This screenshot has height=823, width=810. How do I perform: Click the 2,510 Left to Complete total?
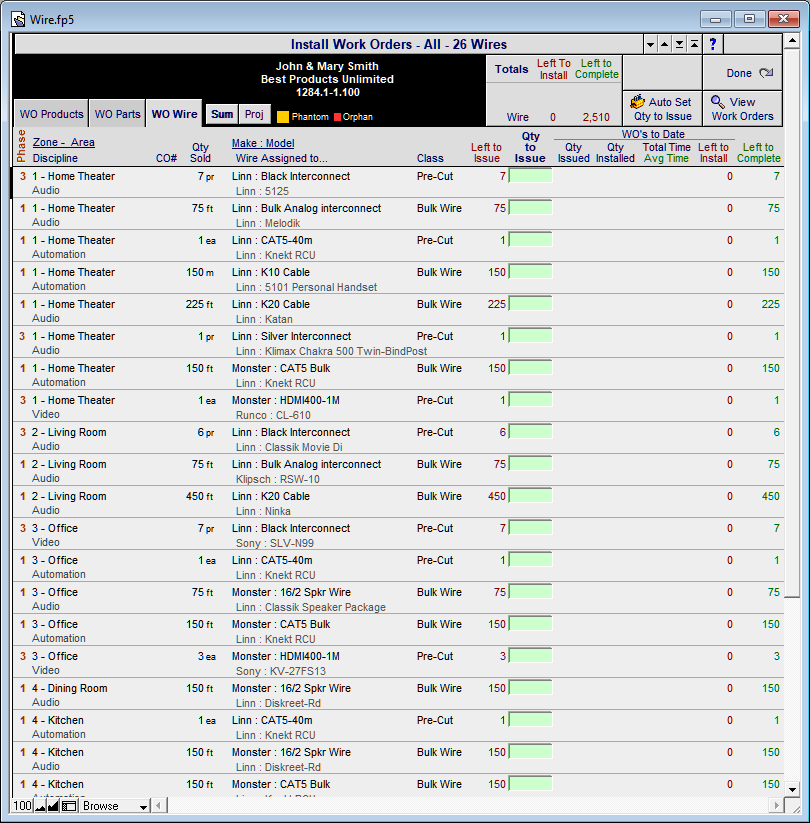click(596, 117)
